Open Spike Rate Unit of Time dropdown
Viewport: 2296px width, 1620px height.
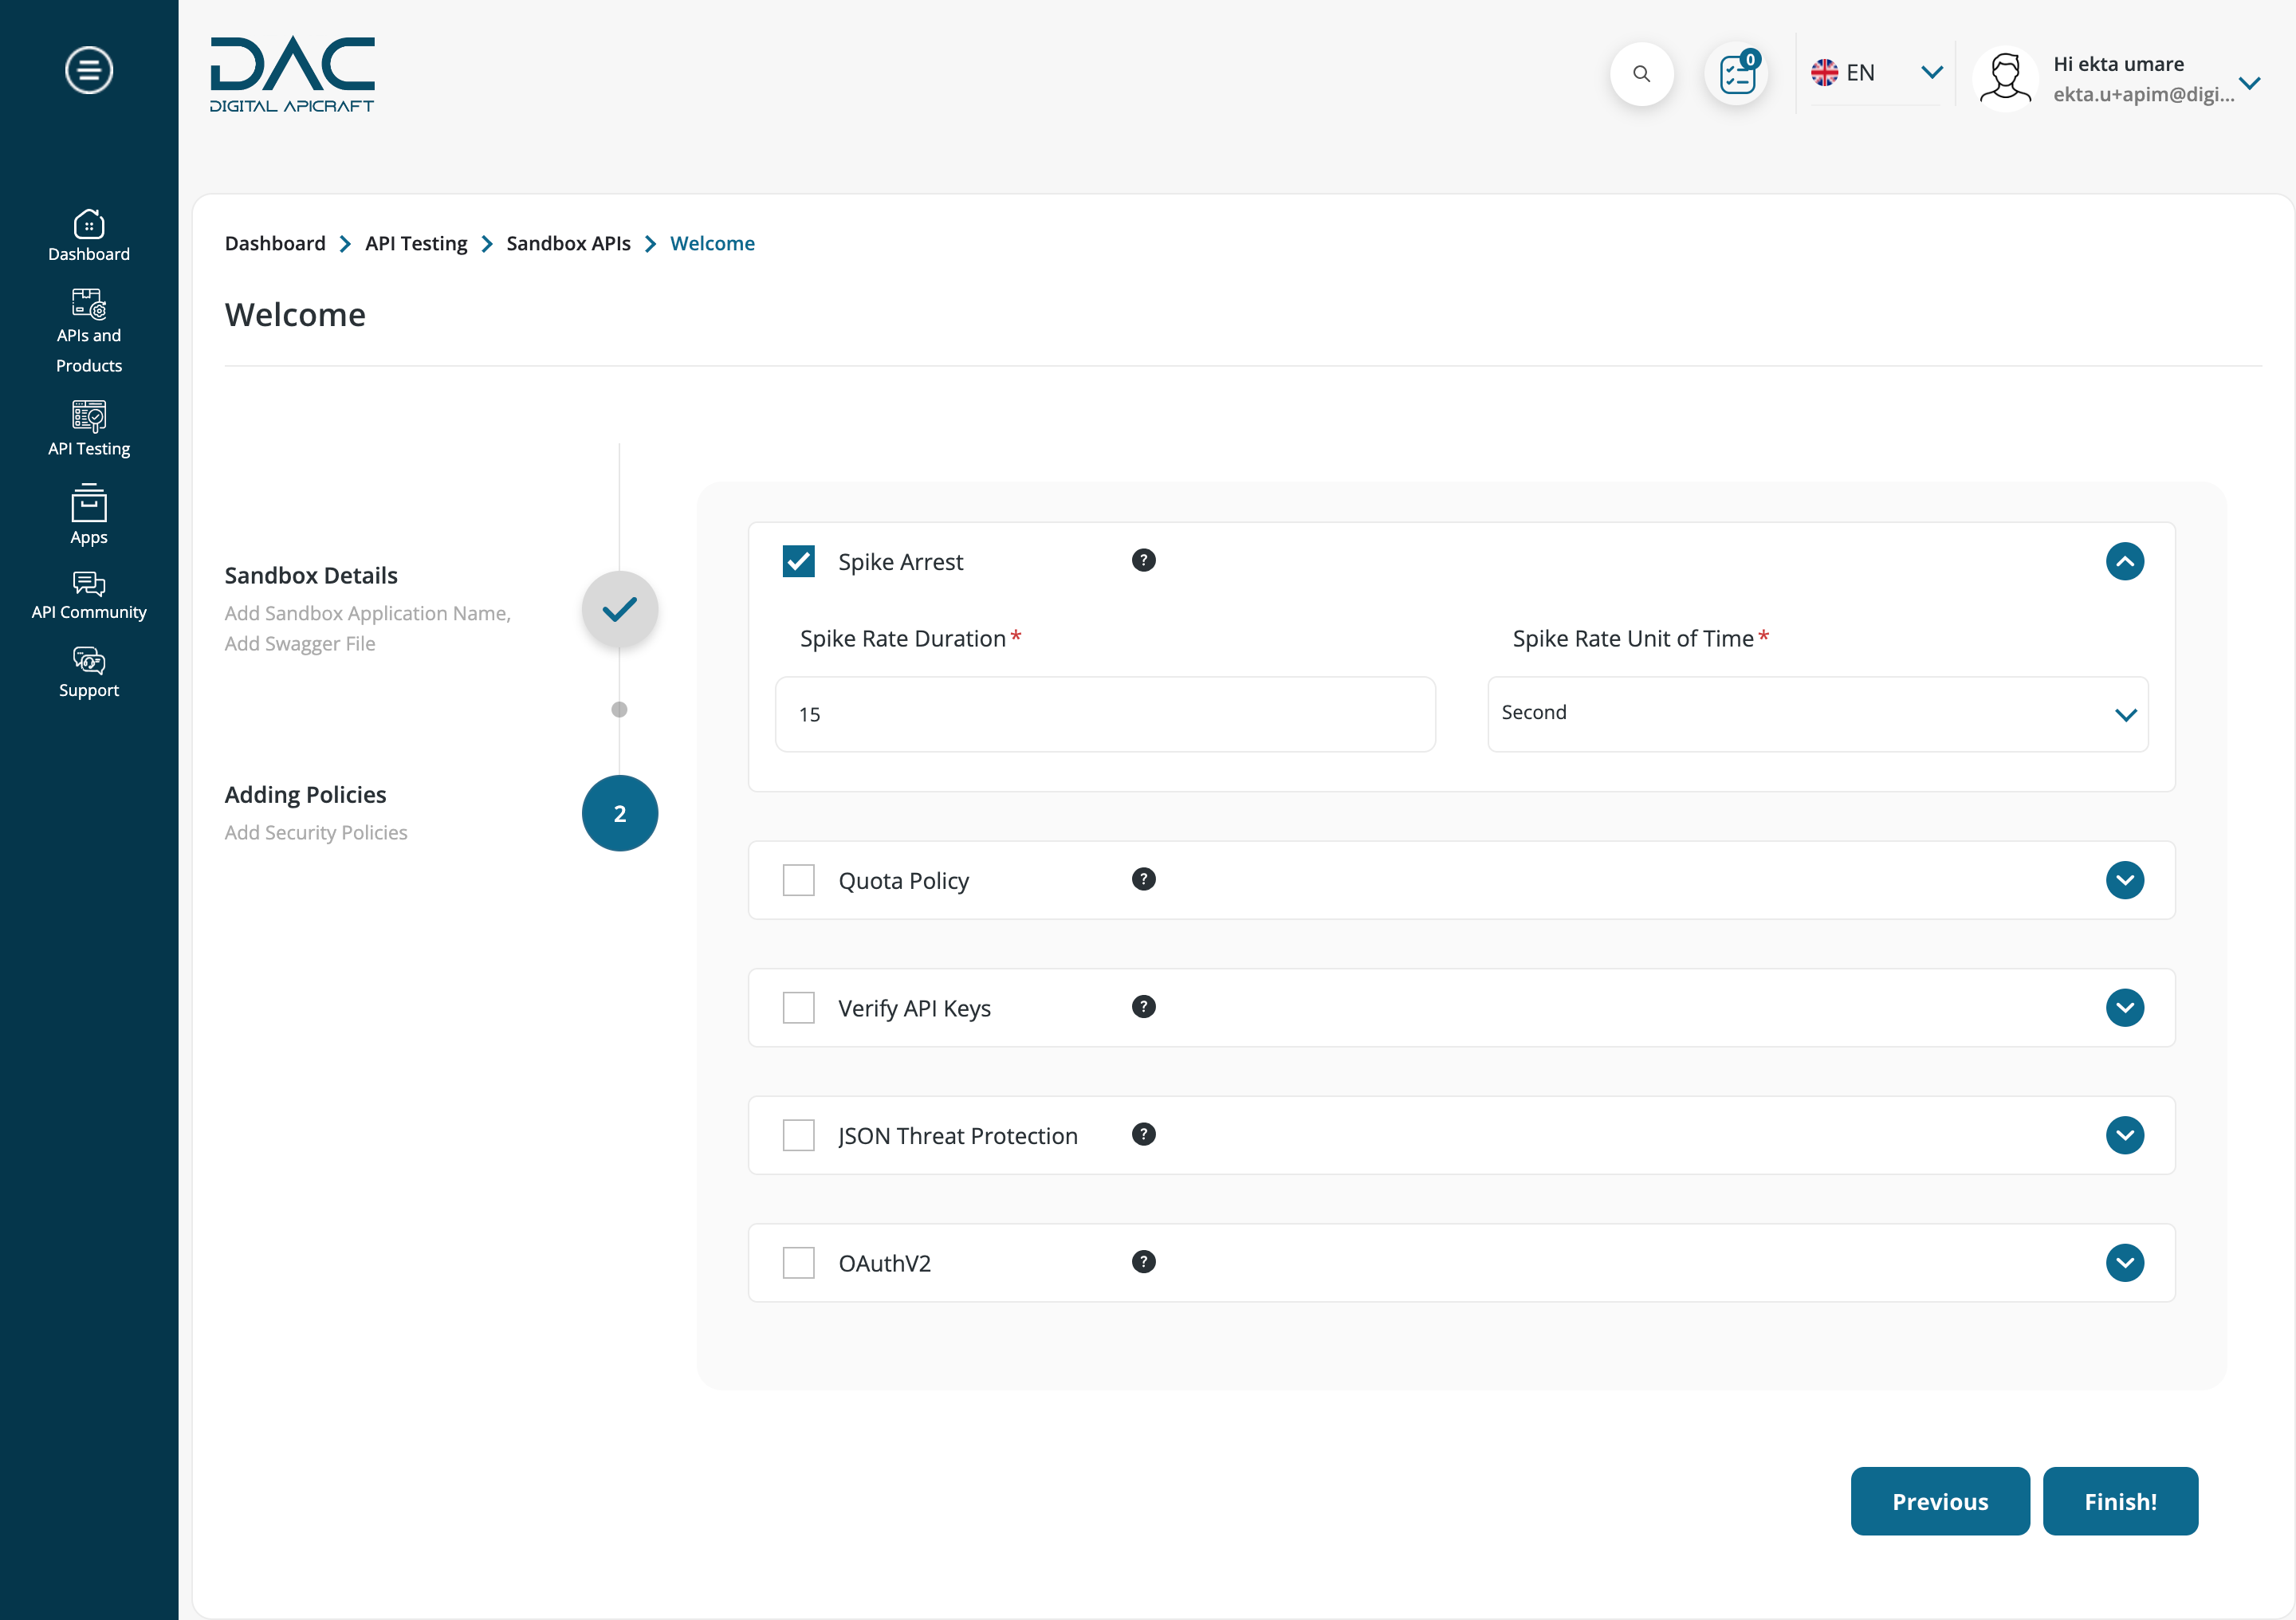tap(1817, 714)
